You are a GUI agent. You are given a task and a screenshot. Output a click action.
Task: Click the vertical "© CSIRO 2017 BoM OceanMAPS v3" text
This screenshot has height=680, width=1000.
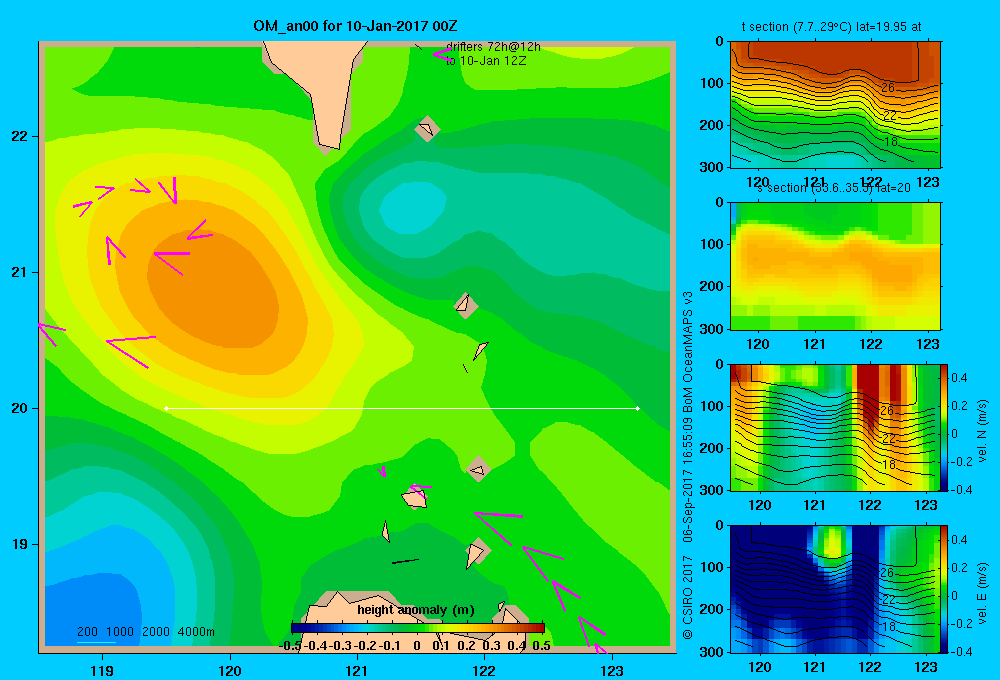(x=688, y=465)
